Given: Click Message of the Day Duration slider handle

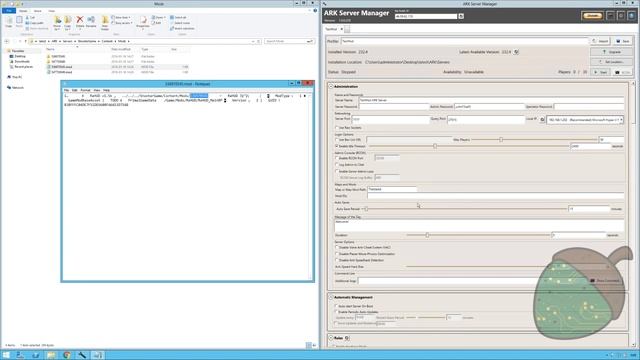Looking at the screenshot, I should pyautogui.click(x=427, y=235).
